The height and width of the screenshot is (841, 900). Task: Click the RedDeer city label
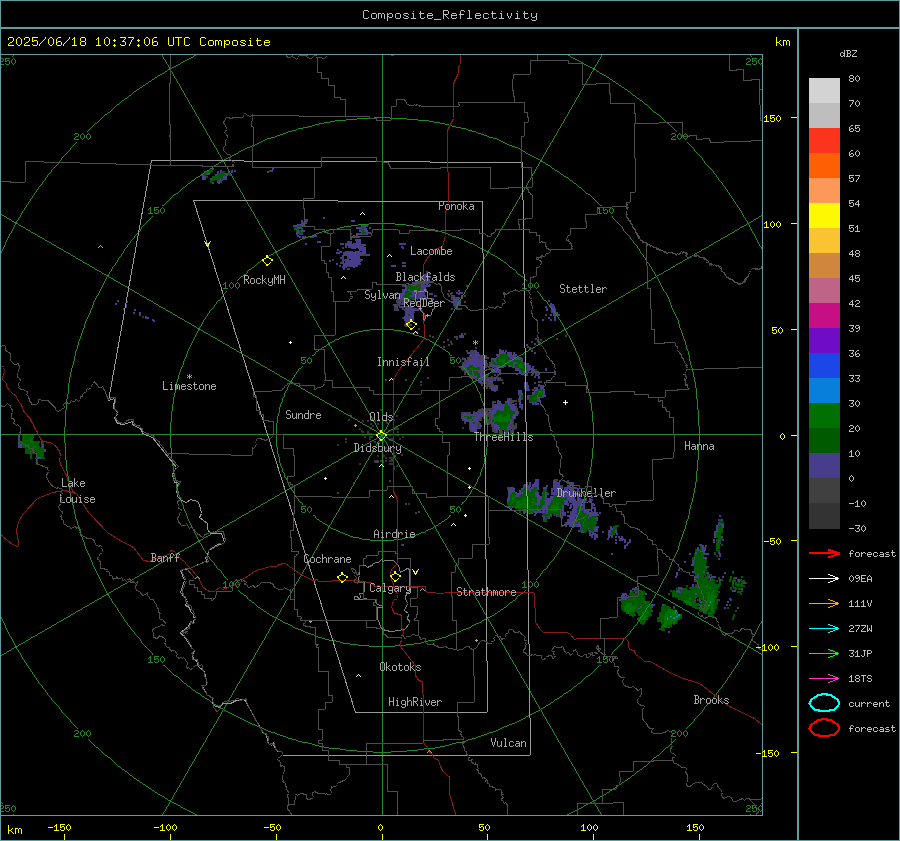tap(424, 303)
